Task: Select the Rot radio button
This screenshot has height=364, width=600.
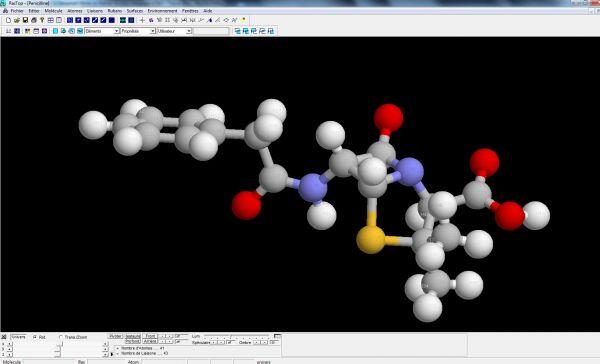Action: 35,337
